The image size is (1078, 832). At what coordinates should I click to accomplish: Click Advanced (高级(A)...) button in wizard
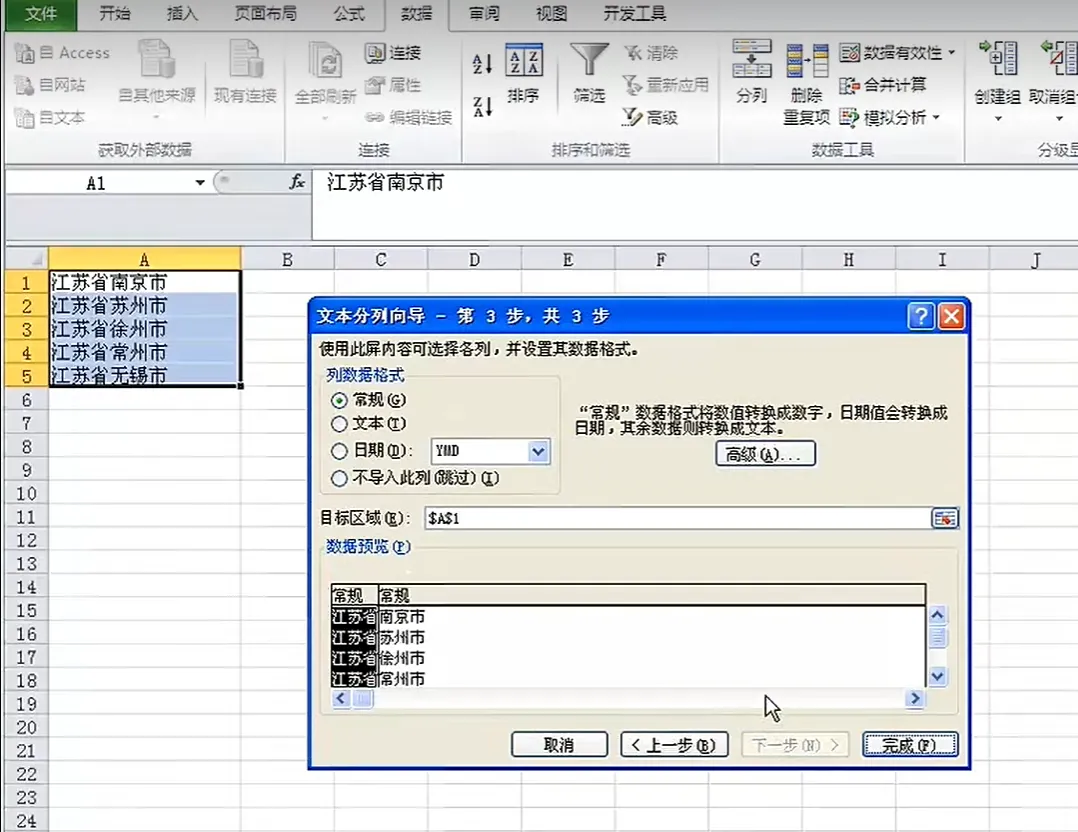[x=765, y=455]
